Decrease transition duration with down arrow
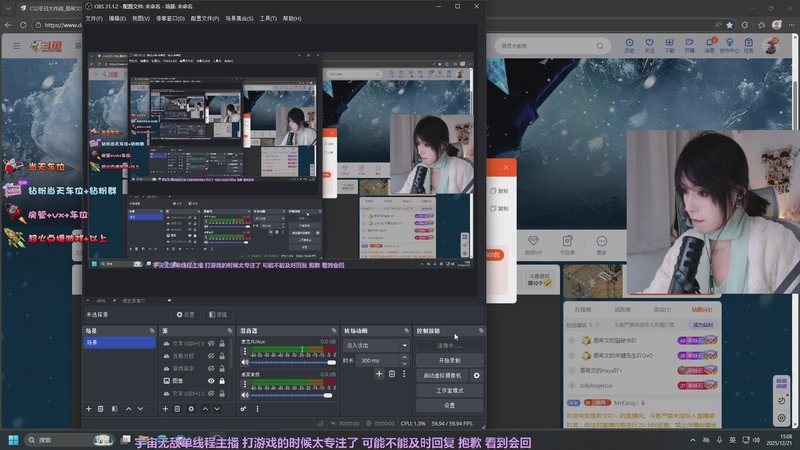The width and height of the screenshot is (800, 450). pos(405,363)
